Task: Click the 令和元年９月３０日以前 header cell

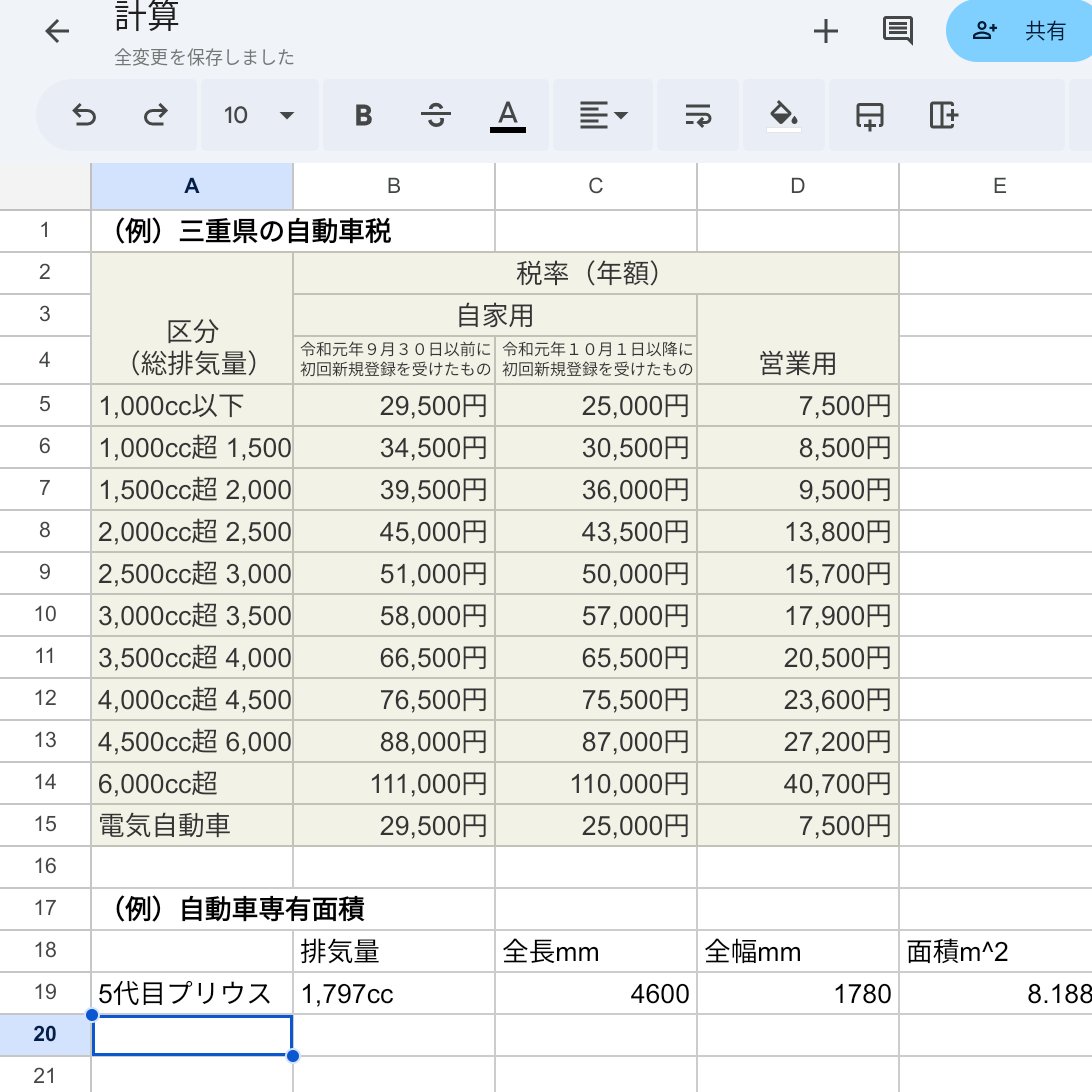Action: tap(393, 359)
